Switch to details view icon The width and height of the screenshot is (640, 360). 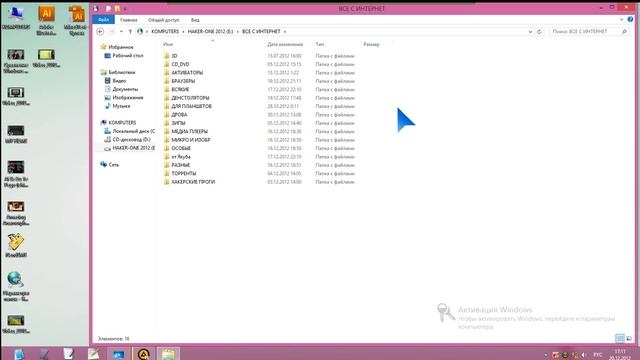pos(620,338)
